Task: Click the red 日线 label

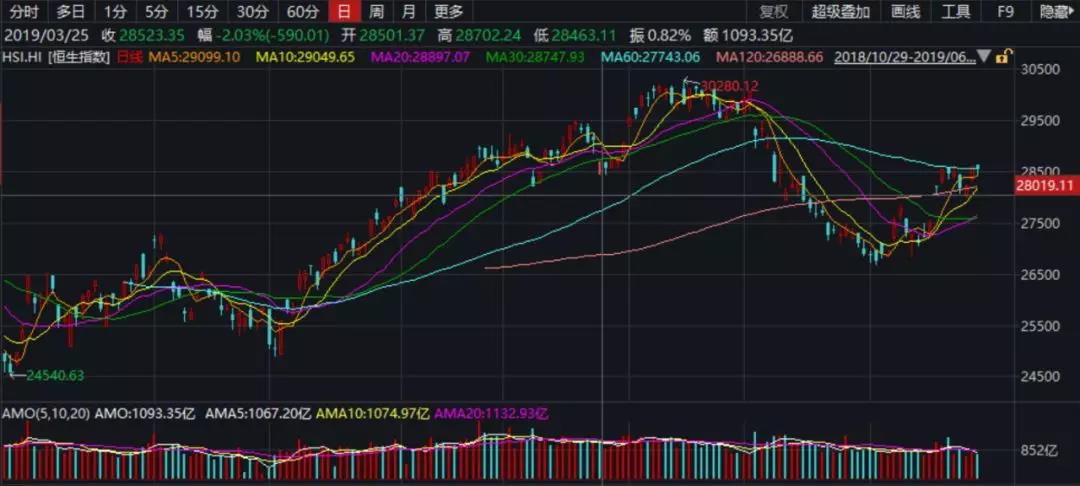Action: (129, 57)
